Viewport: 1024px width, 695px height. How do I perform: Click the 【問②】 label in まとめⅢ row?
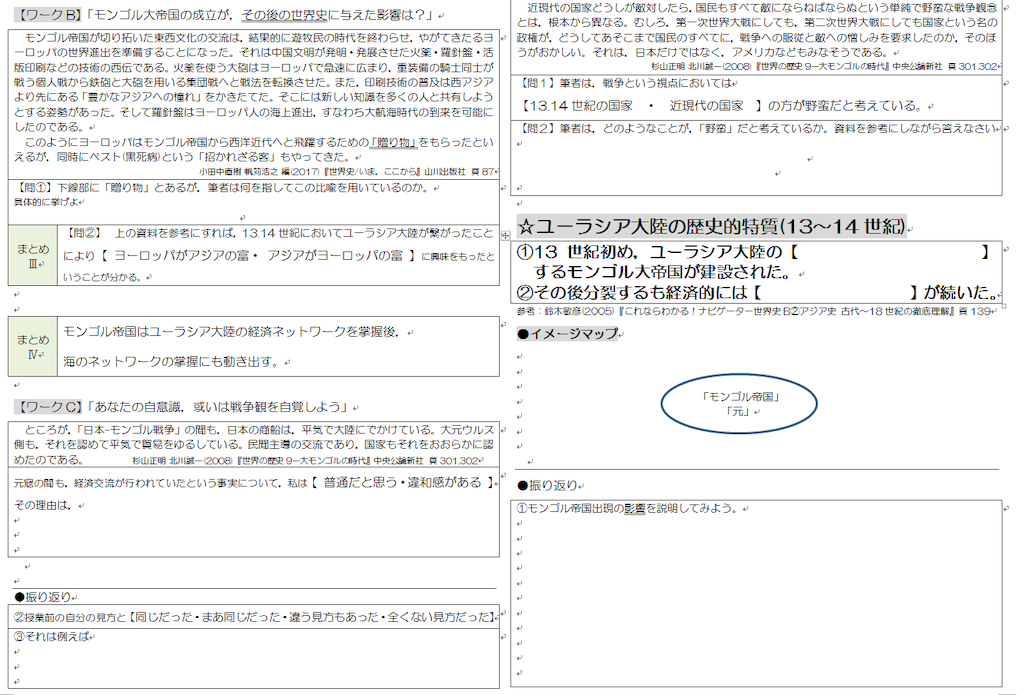coord(84,233)
